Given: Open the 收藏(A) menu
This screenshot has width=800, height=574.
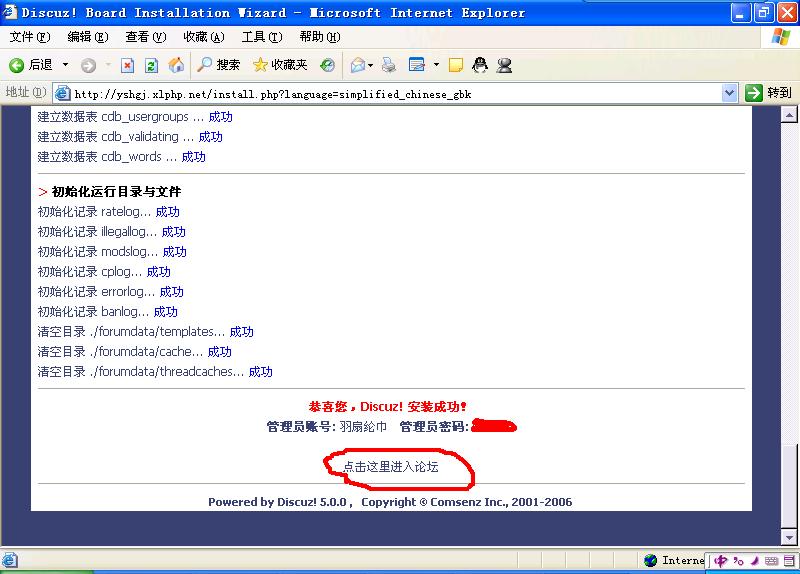Looking at the screenshot, I should pyautogui.click(x=204, y=37).
